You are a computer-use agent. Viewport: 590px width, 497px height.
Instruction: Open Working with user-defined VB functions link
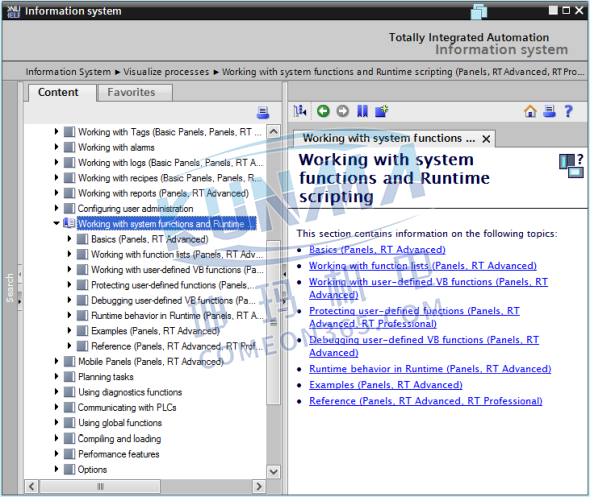pyautogui.click(x=428, y=288)
